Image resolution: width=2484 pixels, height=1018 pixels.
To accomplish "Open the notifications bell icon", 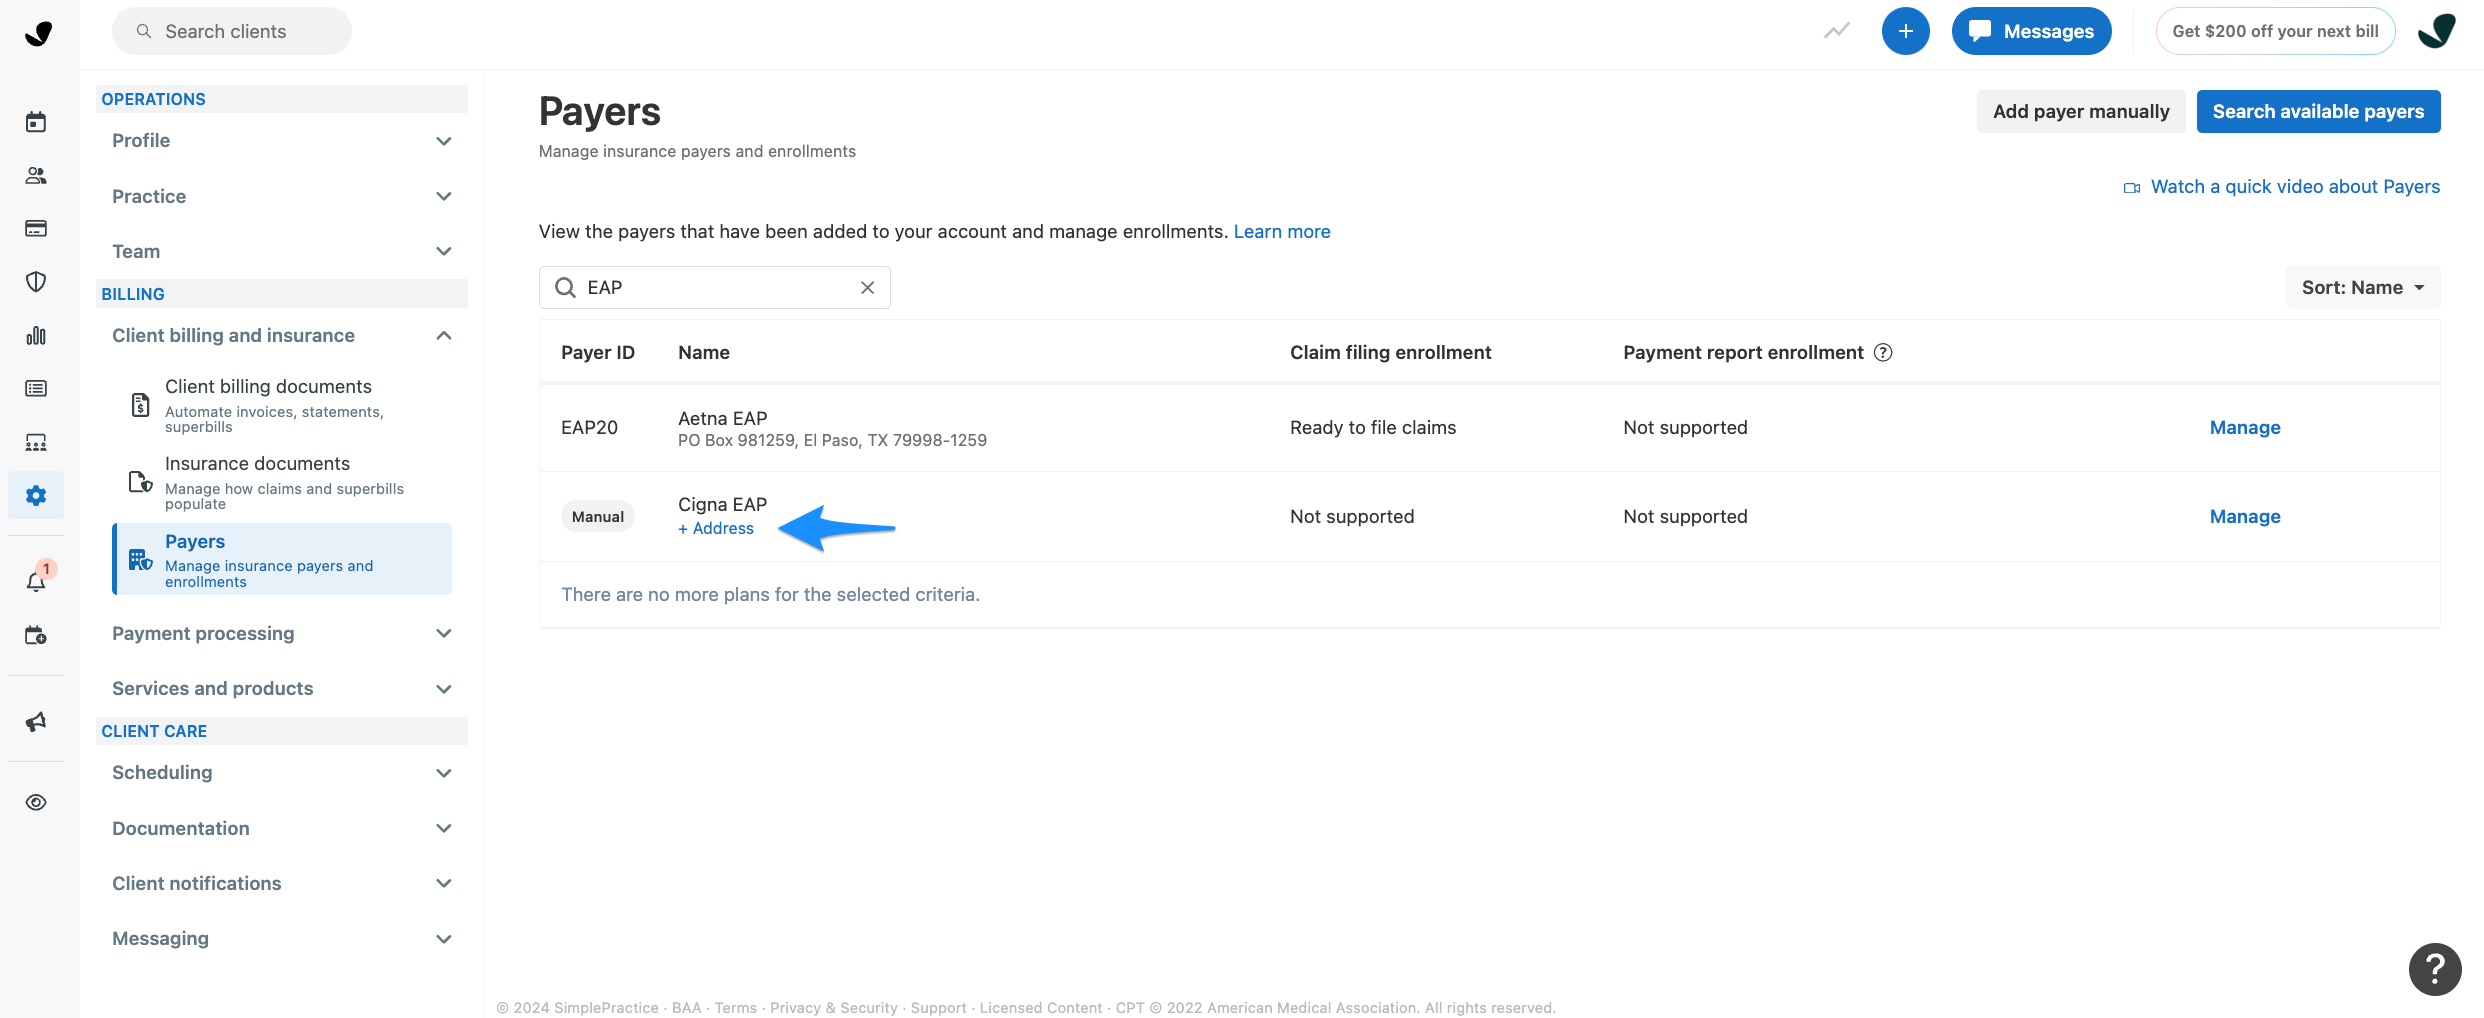I will 36,581.
